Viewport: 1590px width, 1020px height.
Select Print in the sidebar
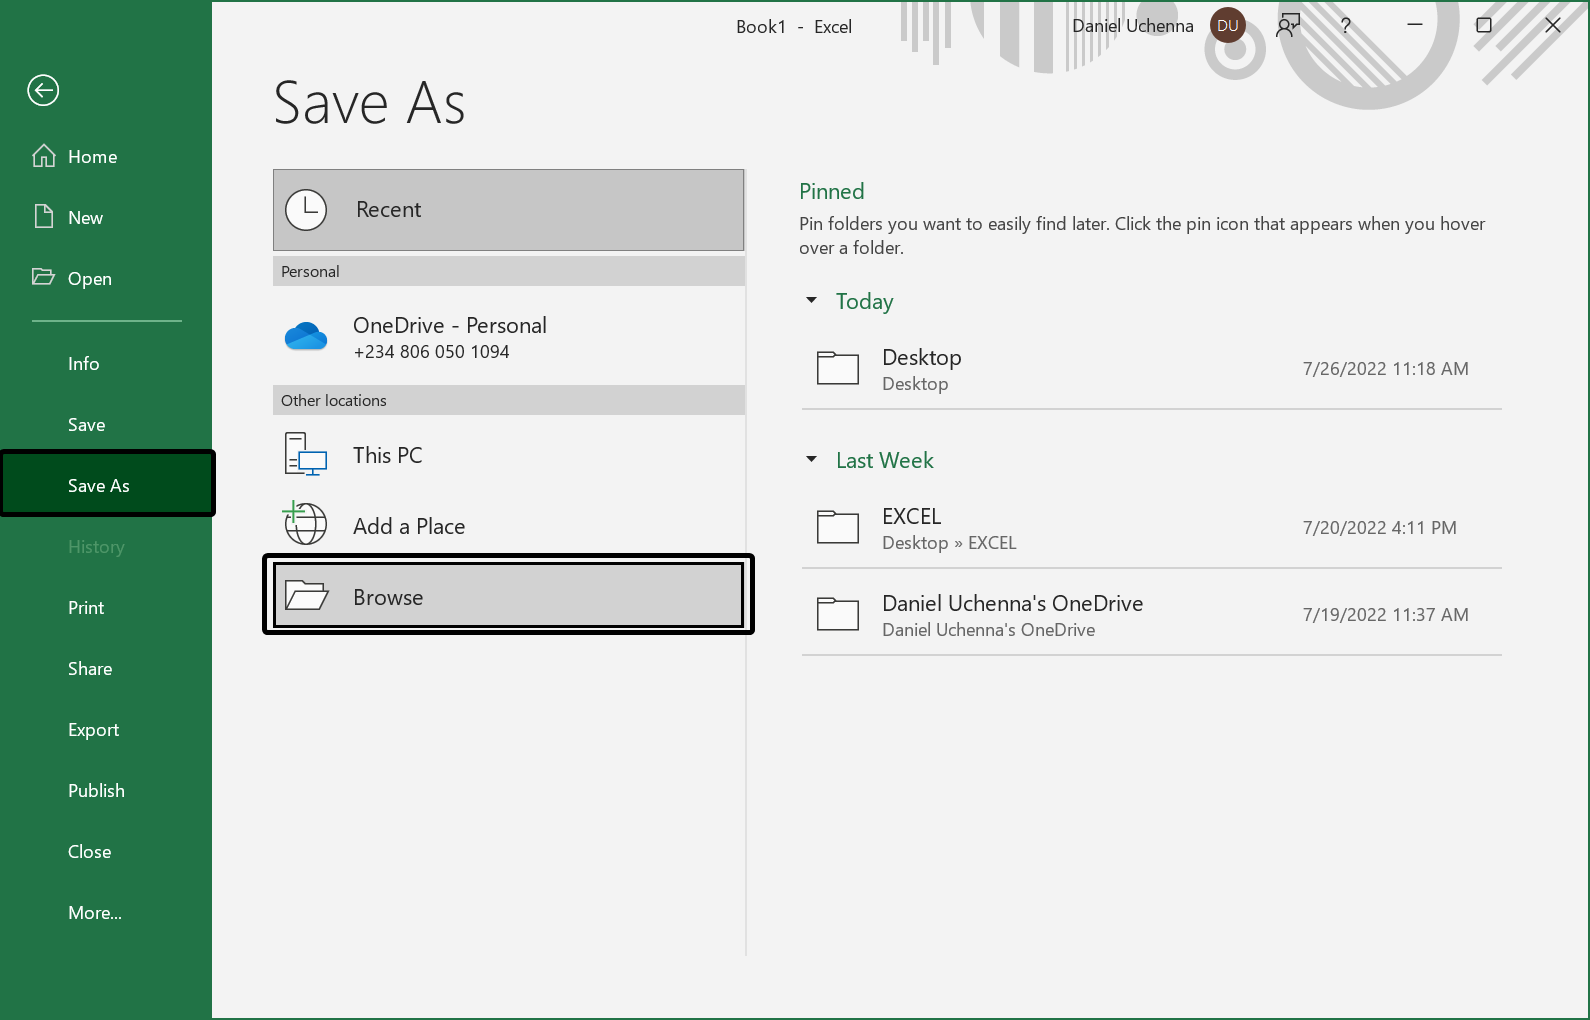click(x=86, y=608)
